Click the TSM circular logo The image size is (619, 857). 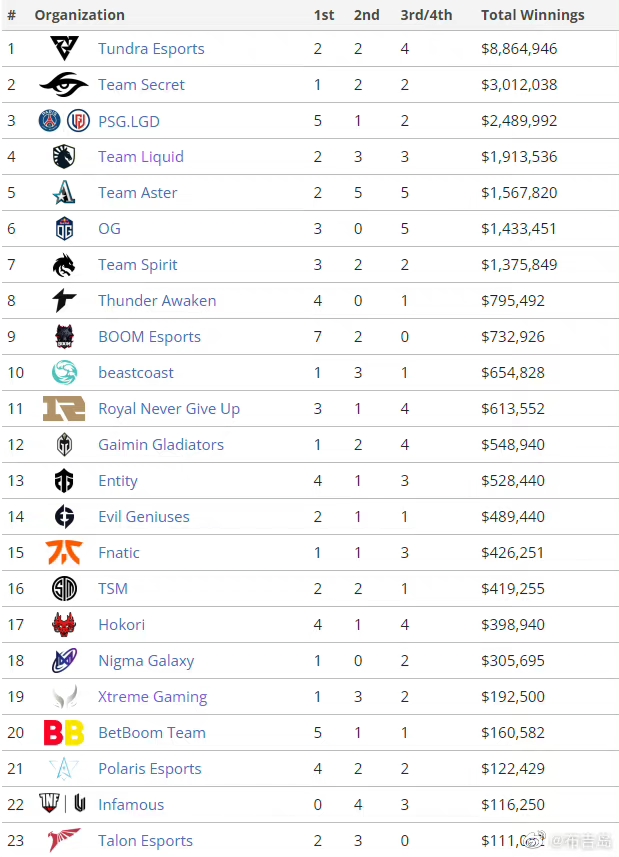[x=64, y=588]
